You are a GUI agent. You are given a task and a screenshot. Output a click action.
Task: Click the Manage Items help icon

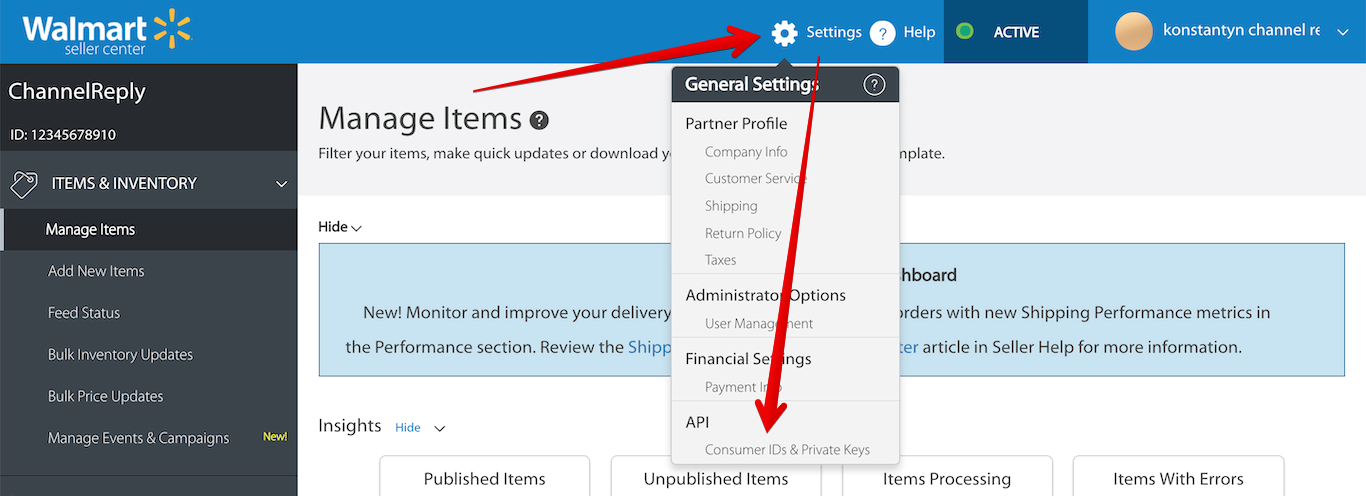[x=539, y=121]
